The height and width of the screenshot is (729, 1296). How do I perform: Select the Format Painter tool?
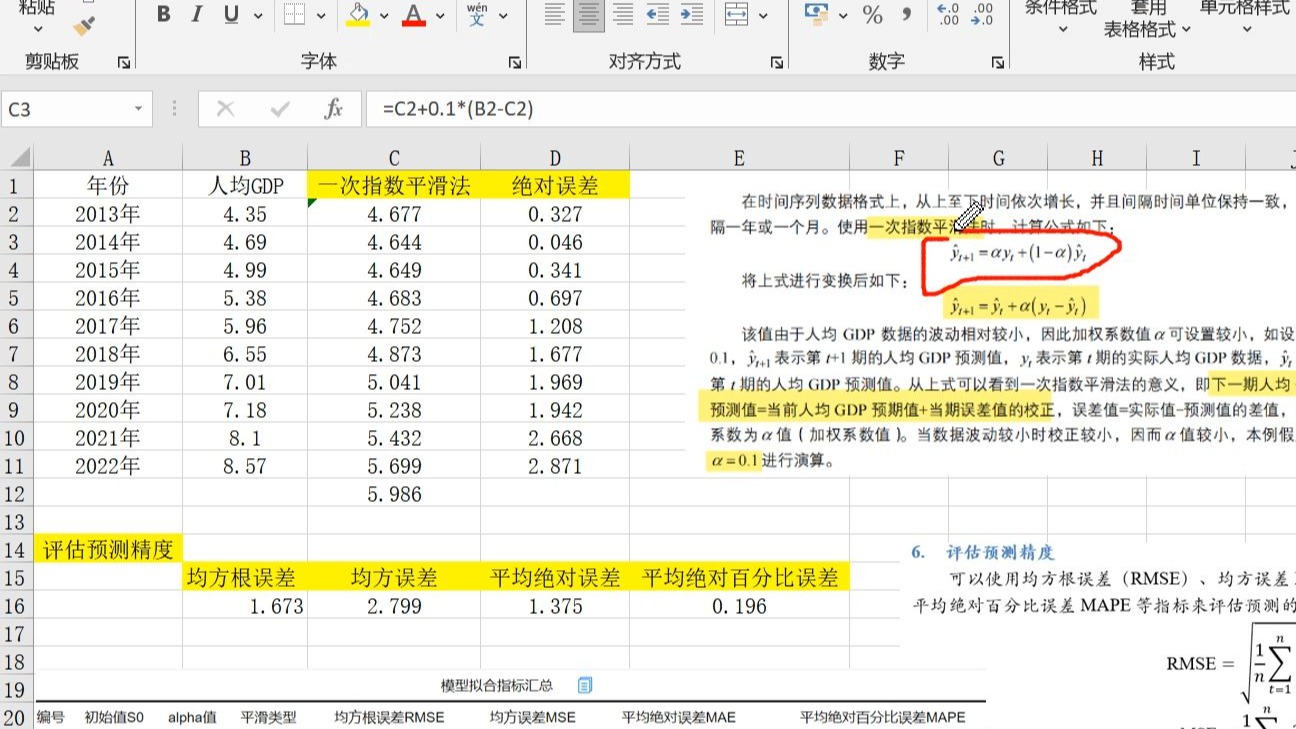click(x=82, y=27)
